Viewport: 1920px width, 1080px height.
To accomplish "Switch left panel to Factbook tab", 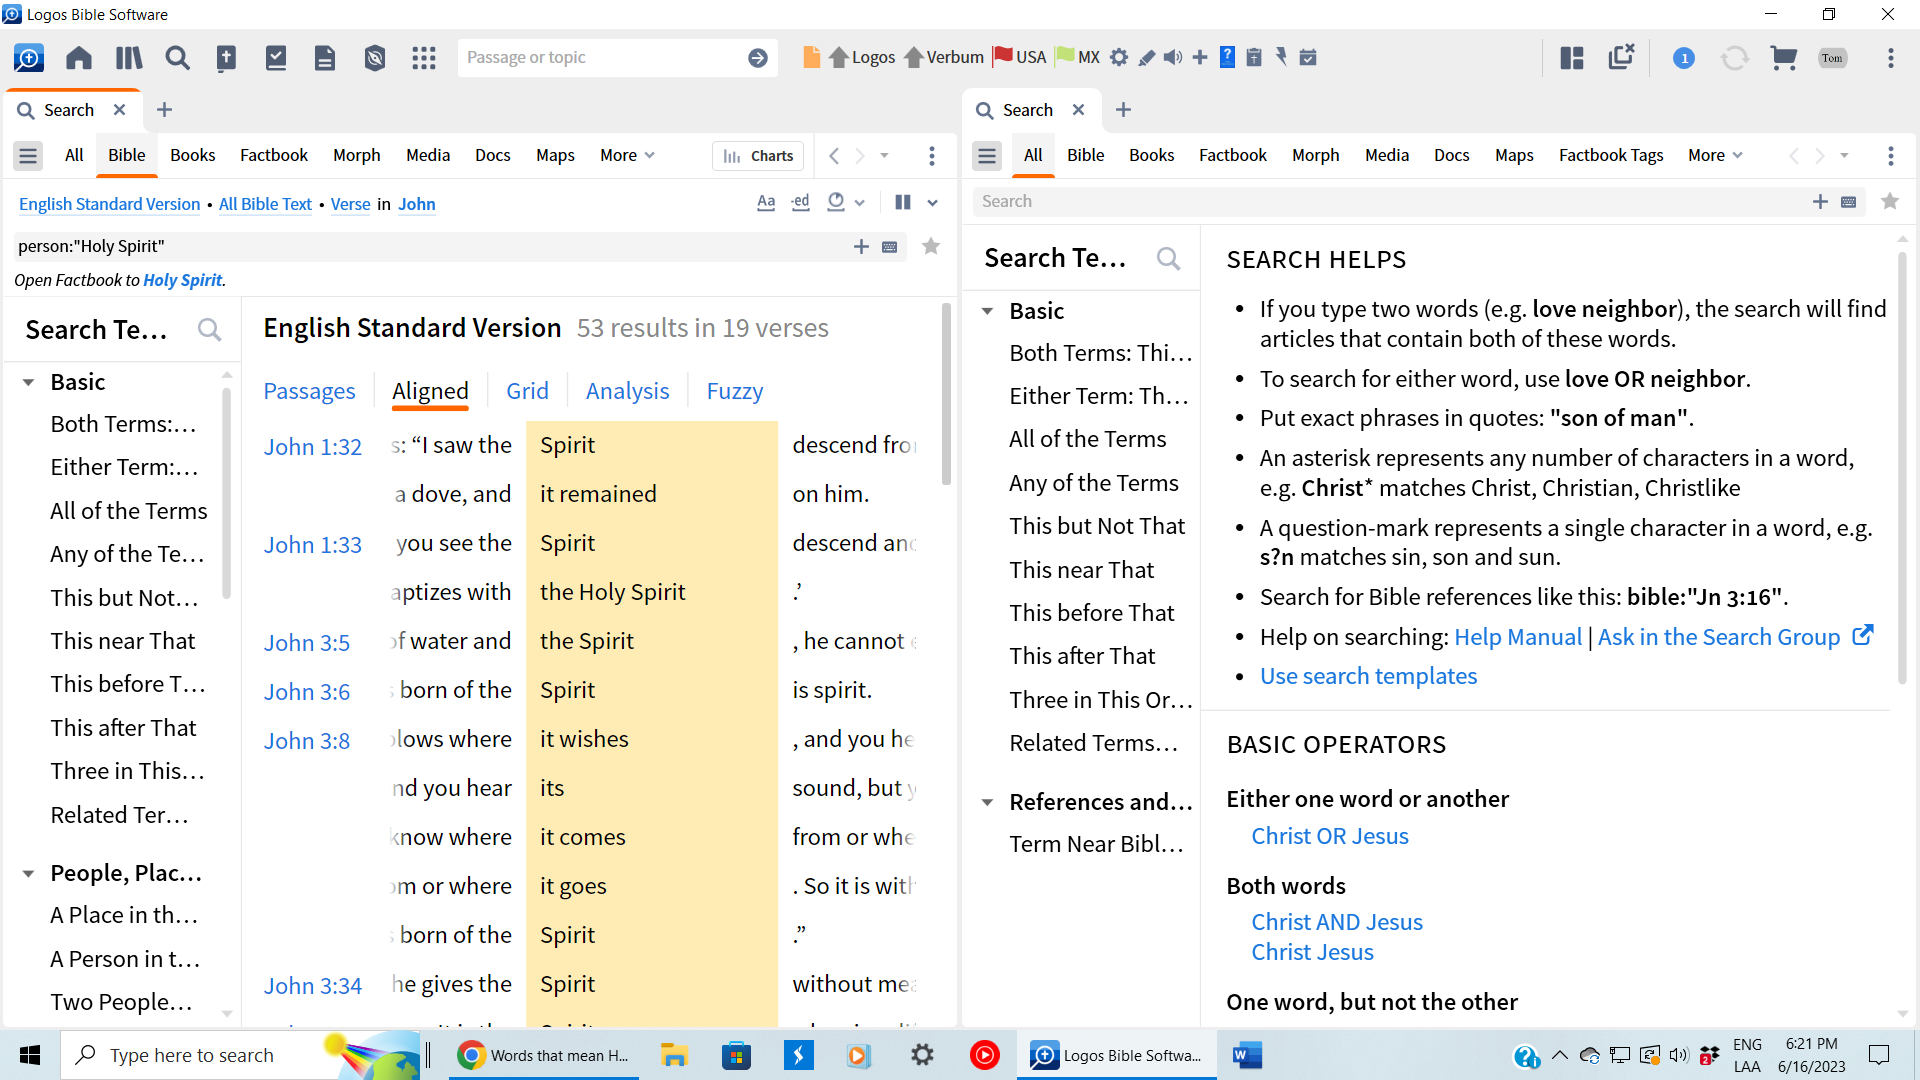I will point(273,155).
